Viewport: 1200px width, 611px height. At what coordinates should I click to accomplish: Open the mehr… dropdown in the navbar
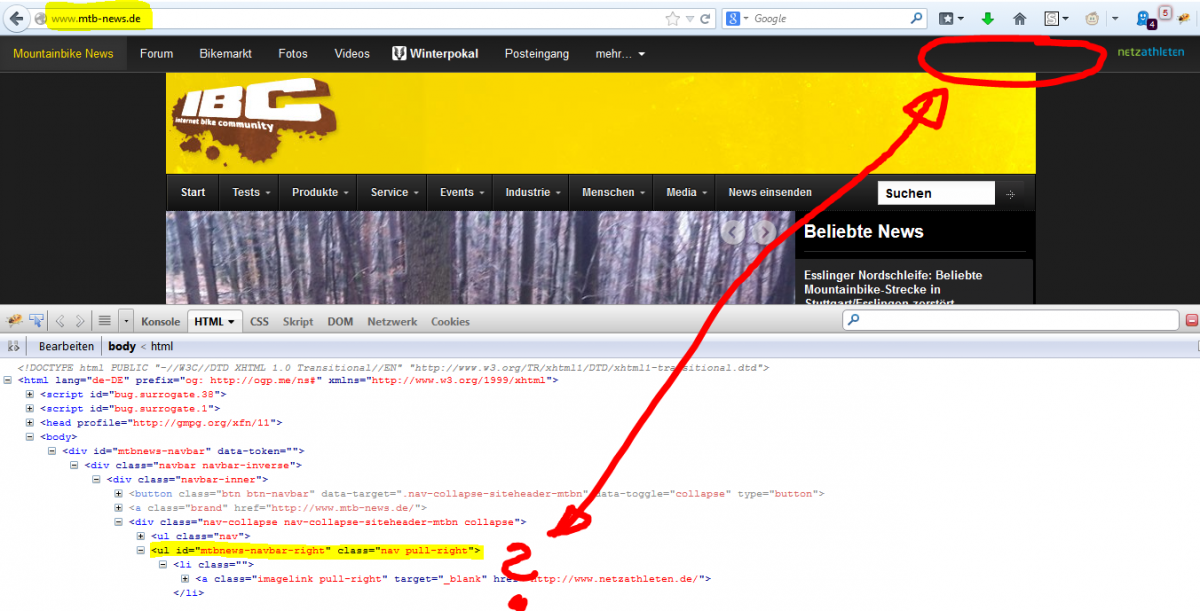coord(620,54)
